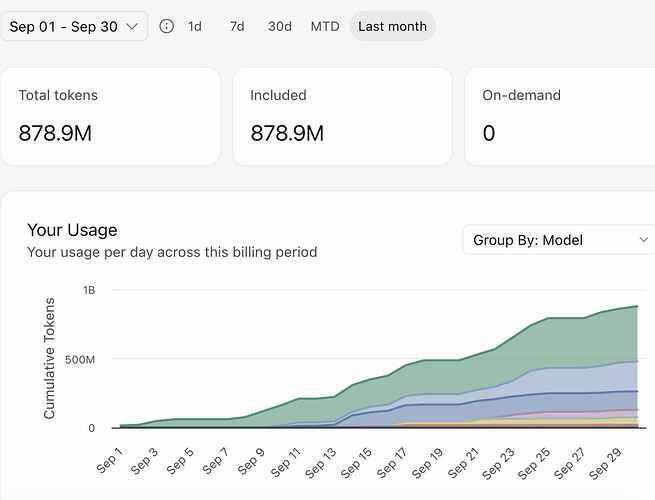Click the usage per day subtitle text
This screenshot has width=655, height=500.
click(172, 252)
